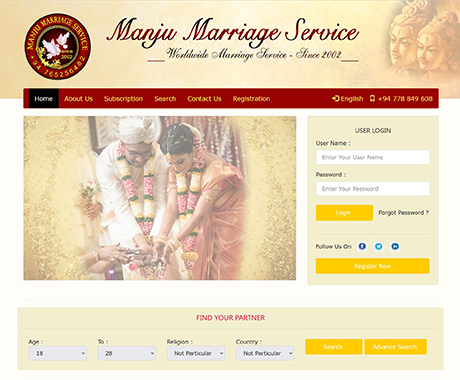Click the Register Now button
This screenshot has height=380, width=460.
click(373, 266)
